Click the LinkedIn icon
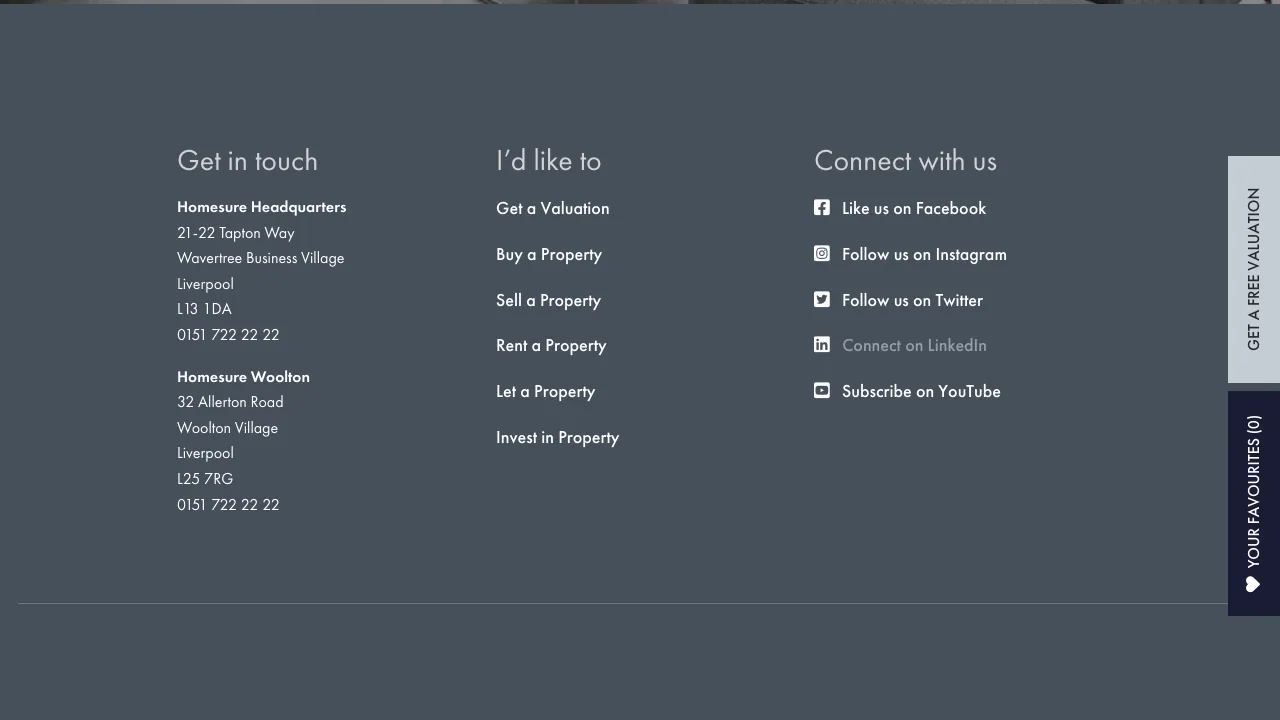 point(821,344)
